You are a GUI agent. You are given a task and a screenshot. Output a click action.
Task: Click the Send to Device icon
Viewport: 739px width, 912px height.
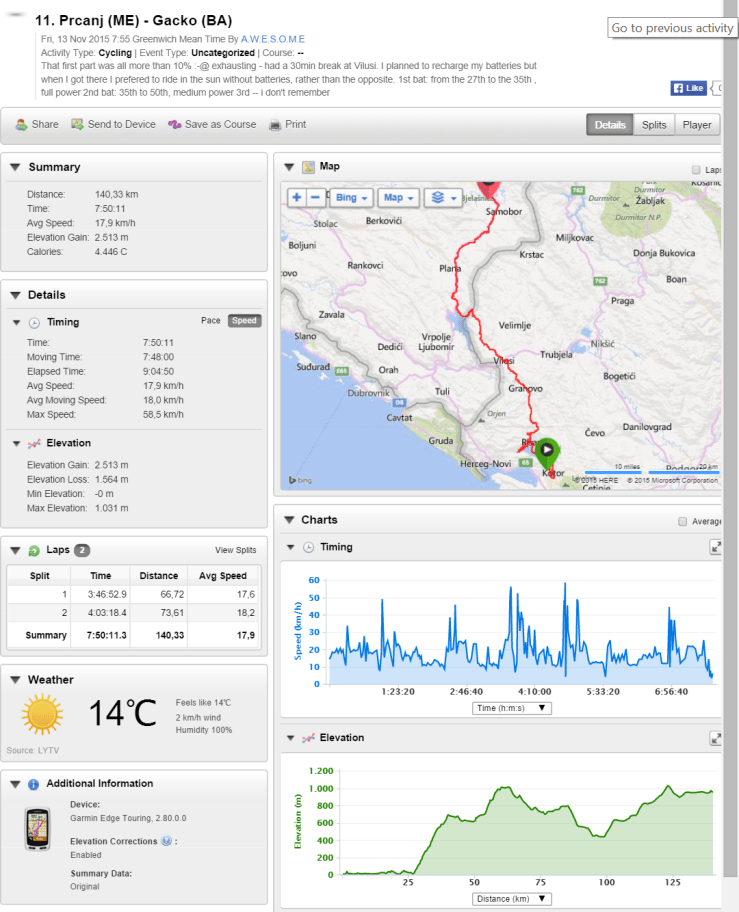[78, 125]
